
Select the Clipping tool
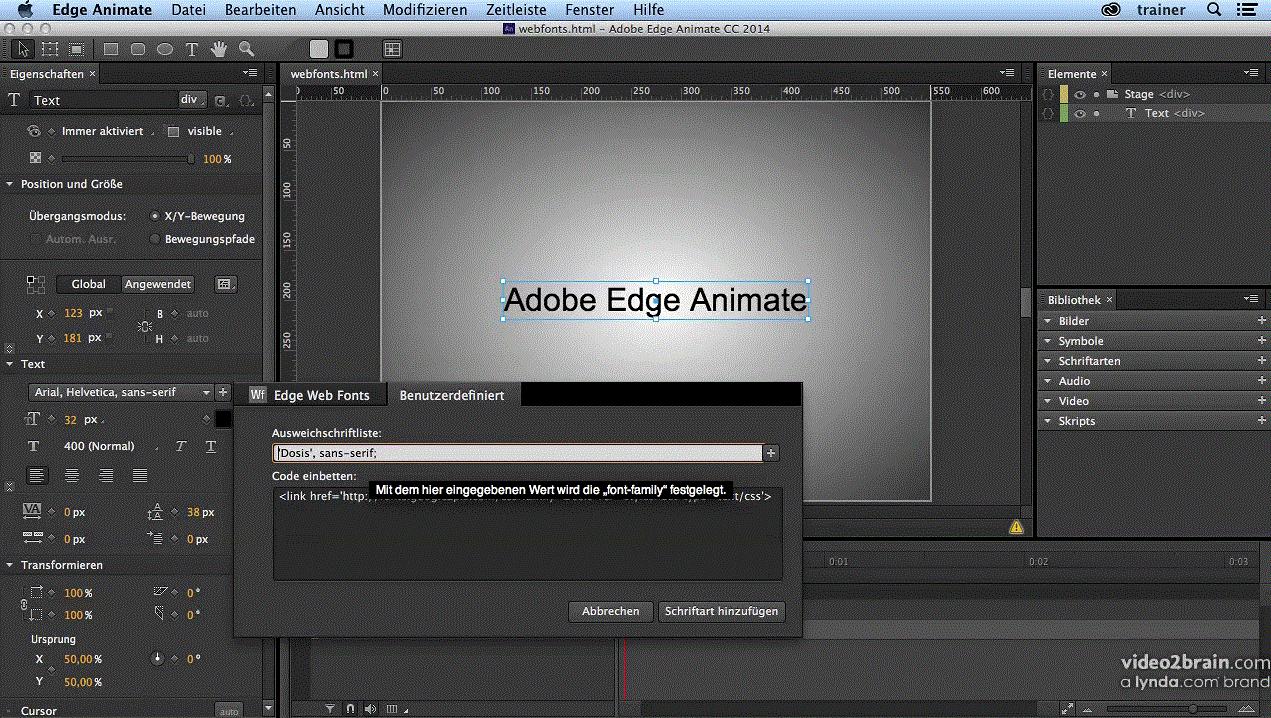[76, 48]
